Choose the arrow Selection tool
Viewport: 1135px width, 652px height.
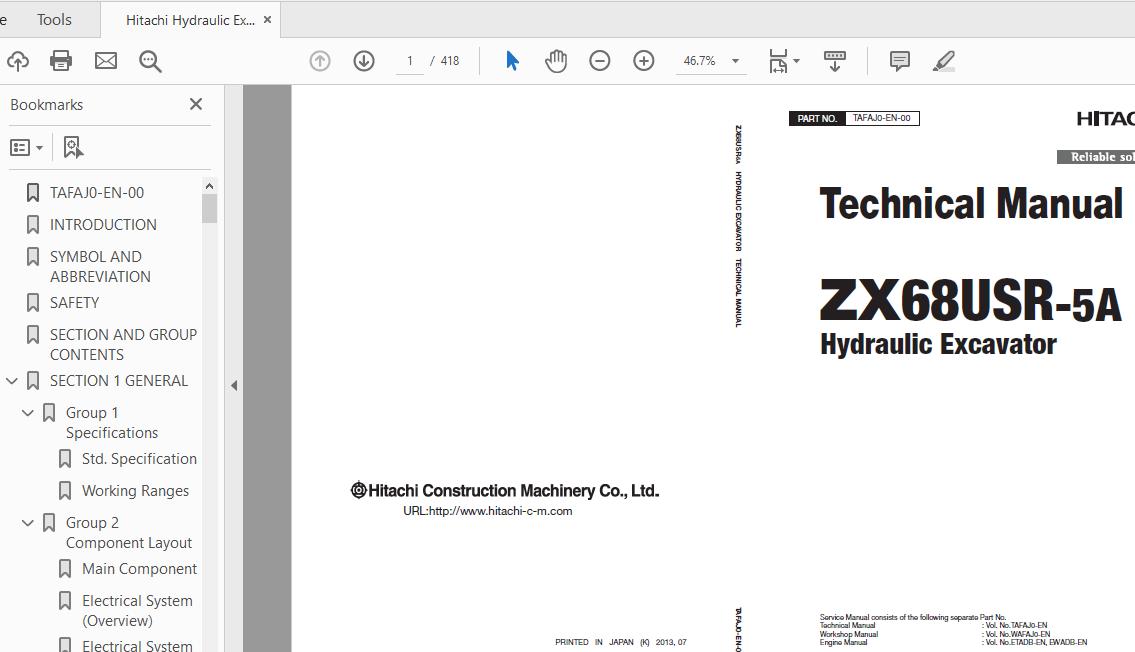[512, 61]
